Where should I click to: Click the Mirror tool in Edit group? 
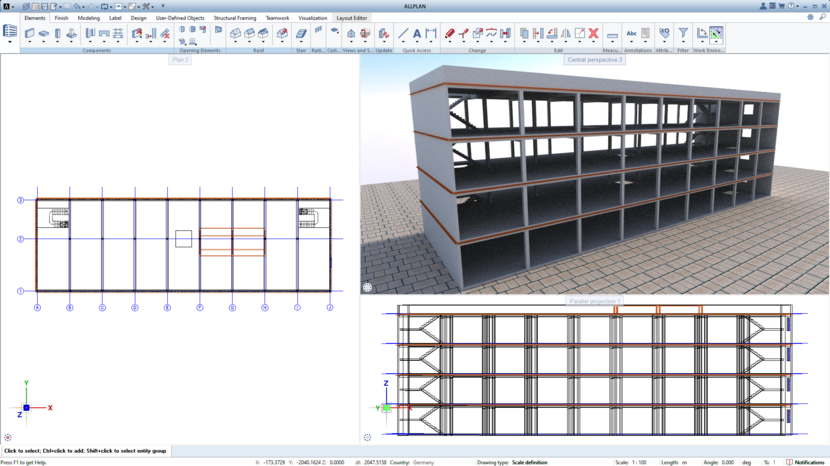pyautogui.click(x=565, y=33)
